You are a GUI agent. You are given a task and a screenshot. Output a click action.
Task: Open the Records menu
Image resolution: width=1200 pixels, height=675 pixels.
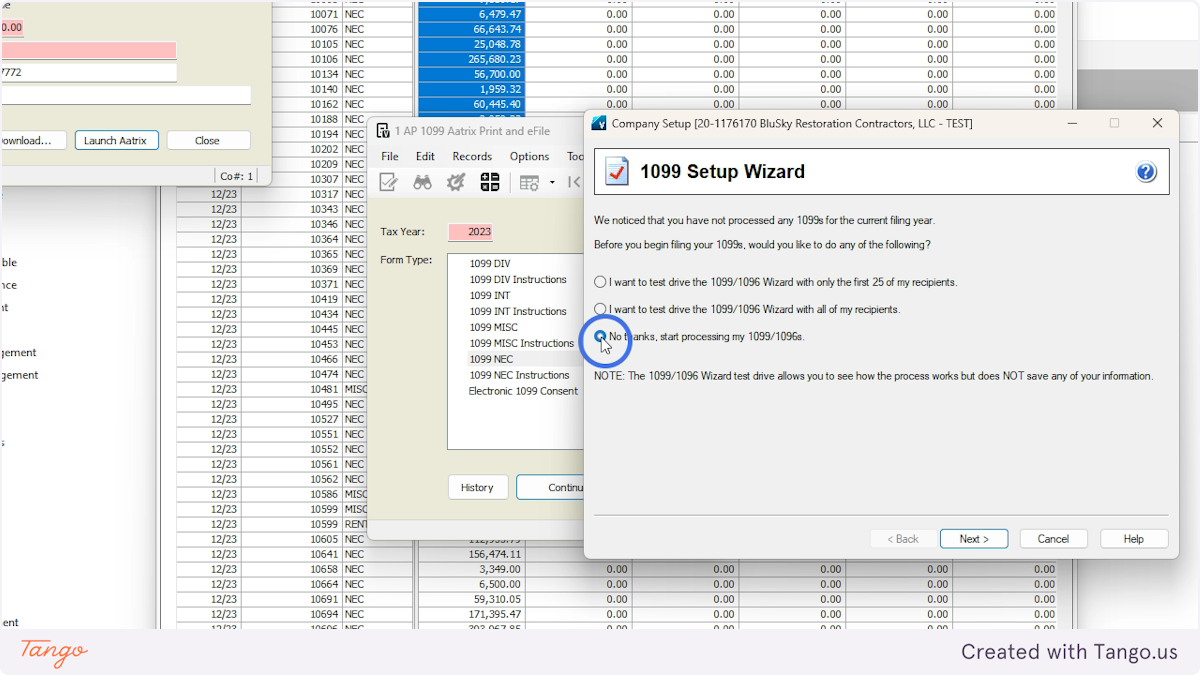click(x=472, y=156)
